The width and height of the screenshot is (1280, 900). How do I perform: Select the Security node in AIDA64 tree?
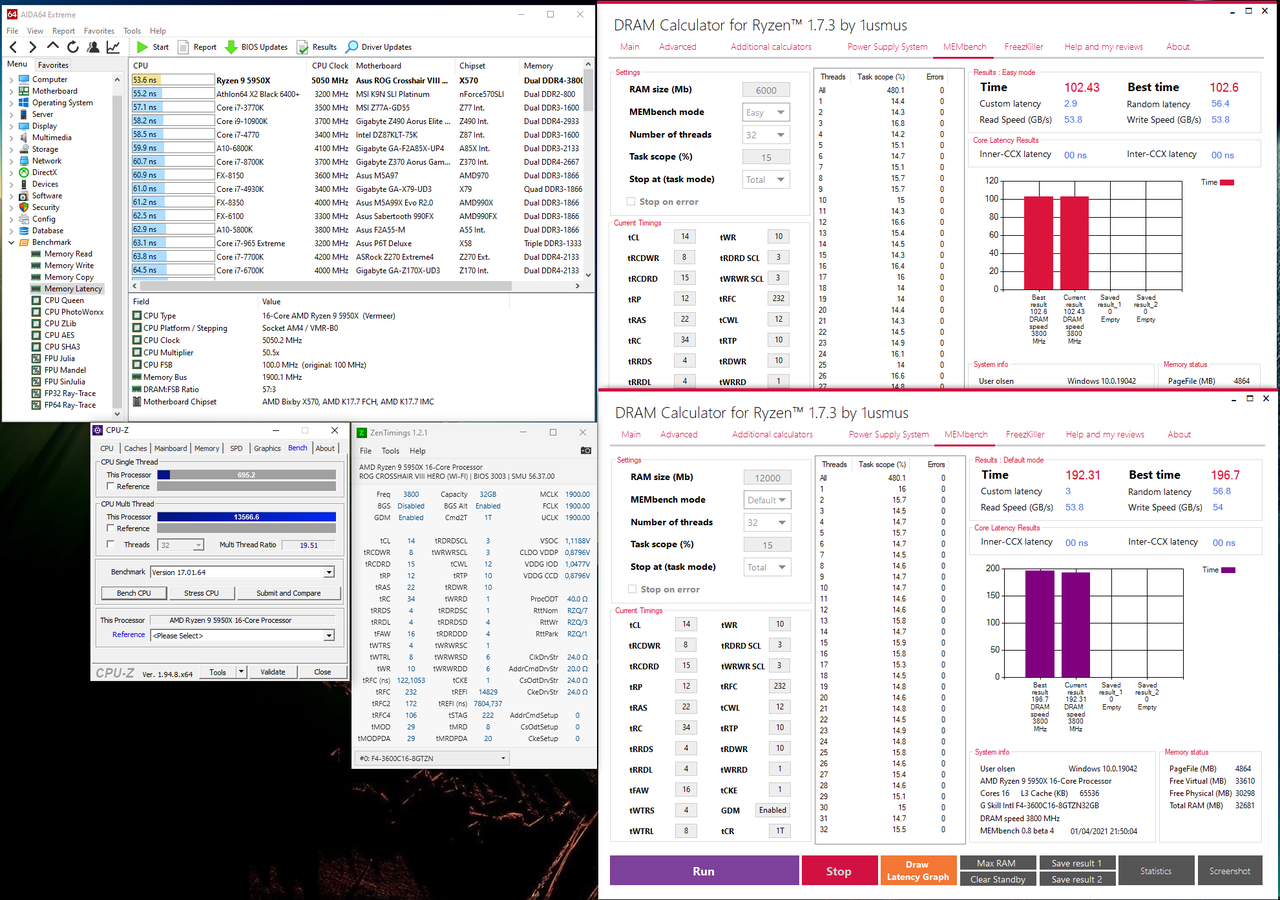pyautogui.click(x=45, y=207)
